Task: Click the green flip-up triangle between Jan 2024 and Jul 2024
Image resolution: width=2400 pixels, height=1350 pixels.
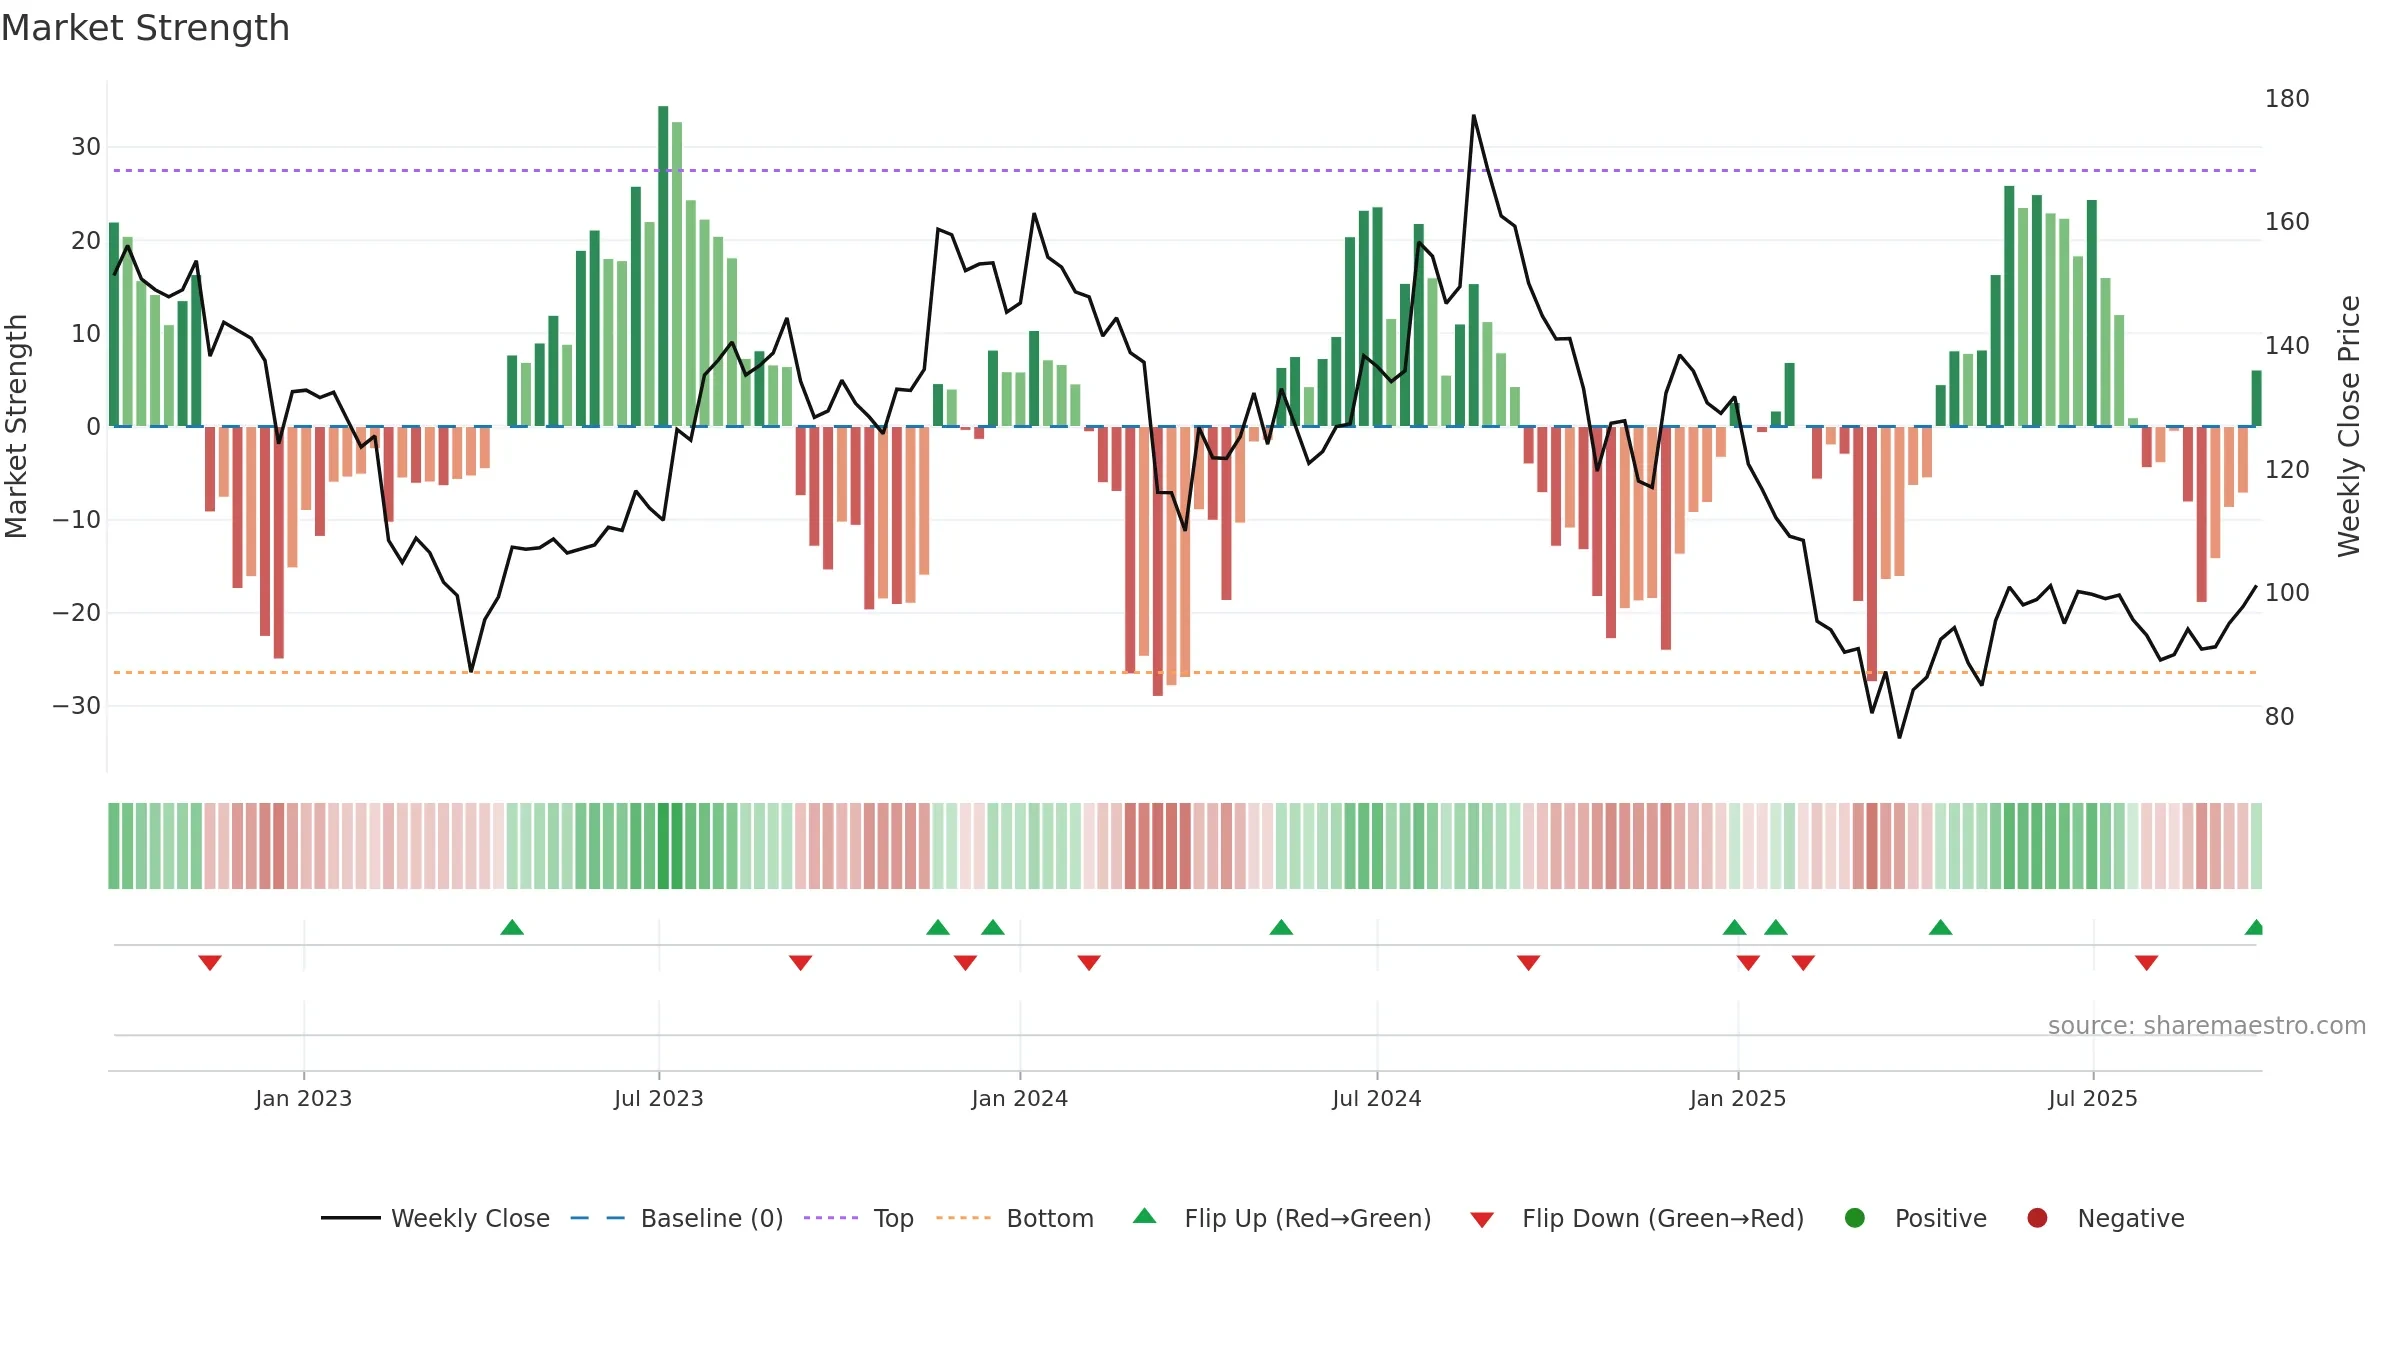Action: [x=1281, y=927]
